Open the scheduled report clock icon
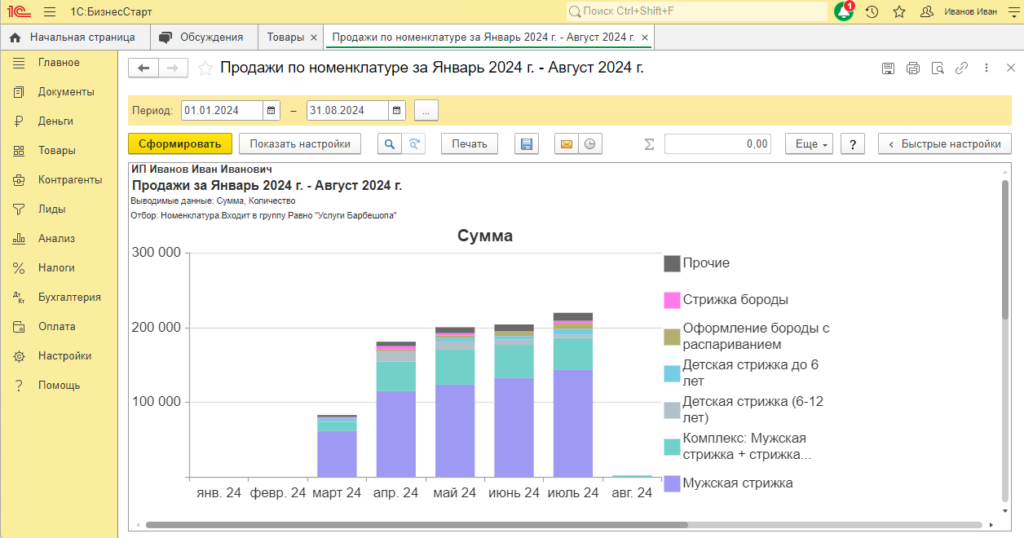Screen dimensions: 1024x538 pos(590,144)
